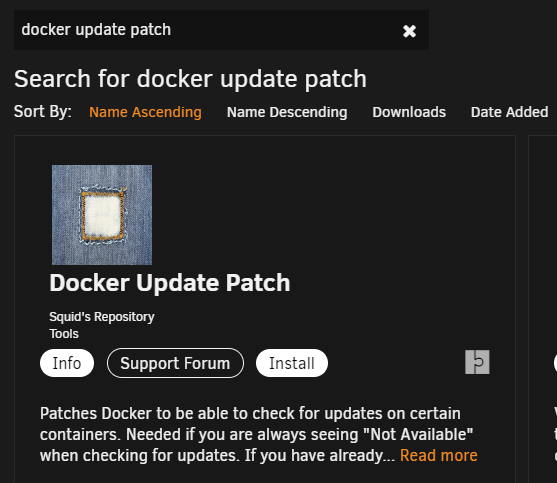Select the Tools category label

pos(64,334)
